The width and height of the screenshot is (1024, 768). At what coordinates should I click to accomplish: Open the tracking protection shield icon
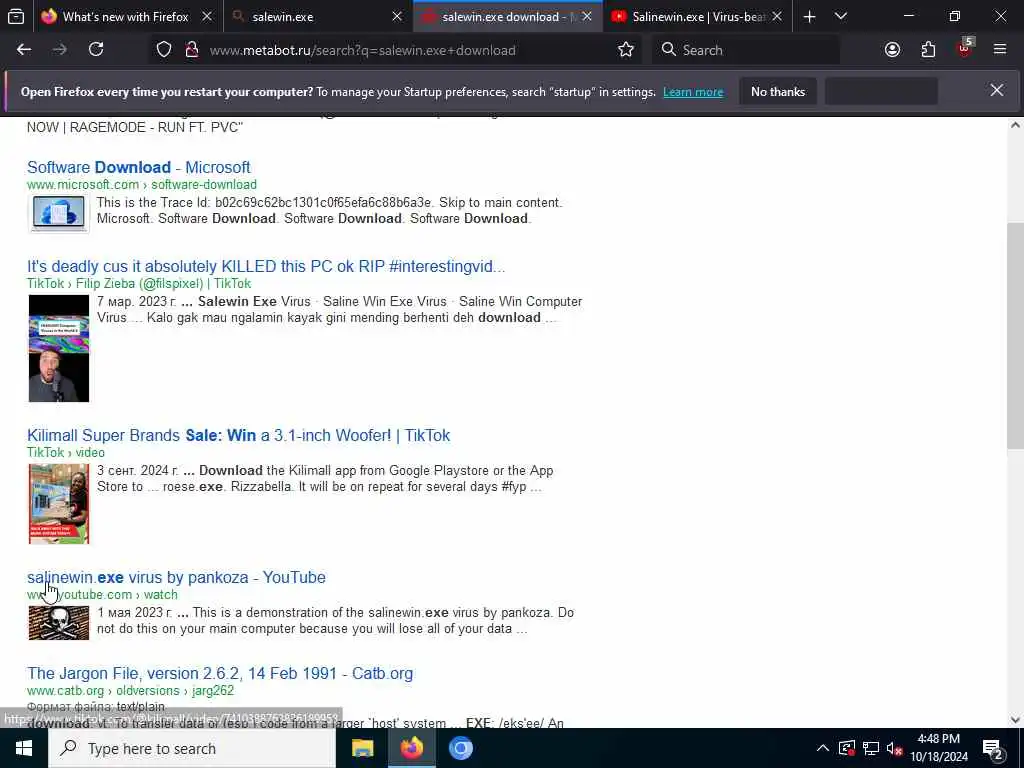164,50
